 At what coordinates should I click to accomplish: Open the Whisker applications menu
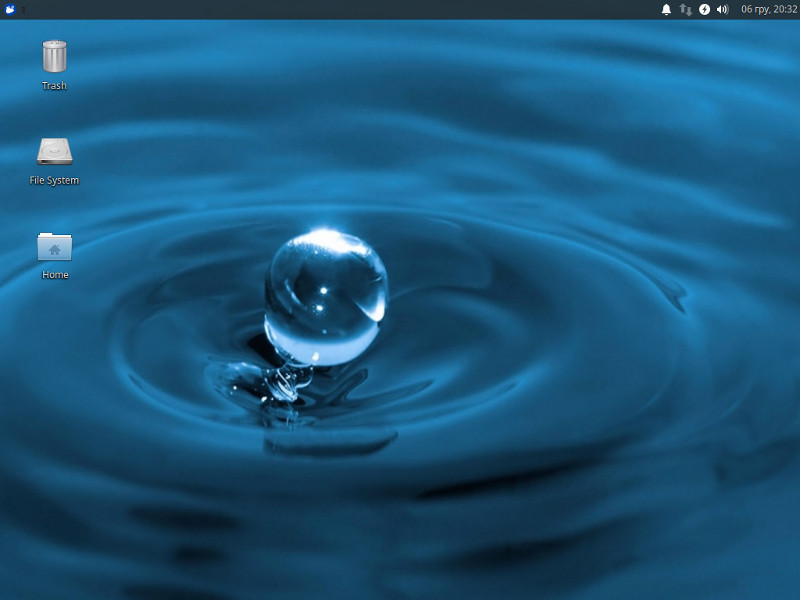(10, 9)
